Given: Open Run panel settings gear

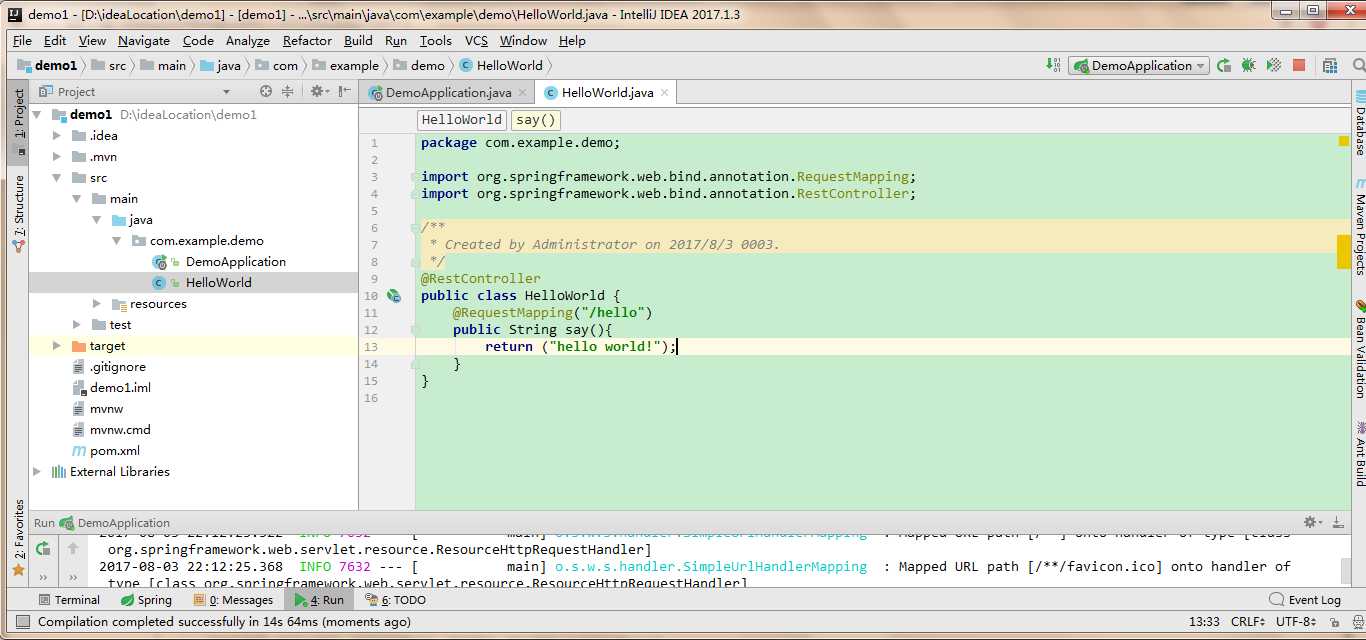Looking at the screenshot, I should pyautogui.click(x=1313, y=522).
